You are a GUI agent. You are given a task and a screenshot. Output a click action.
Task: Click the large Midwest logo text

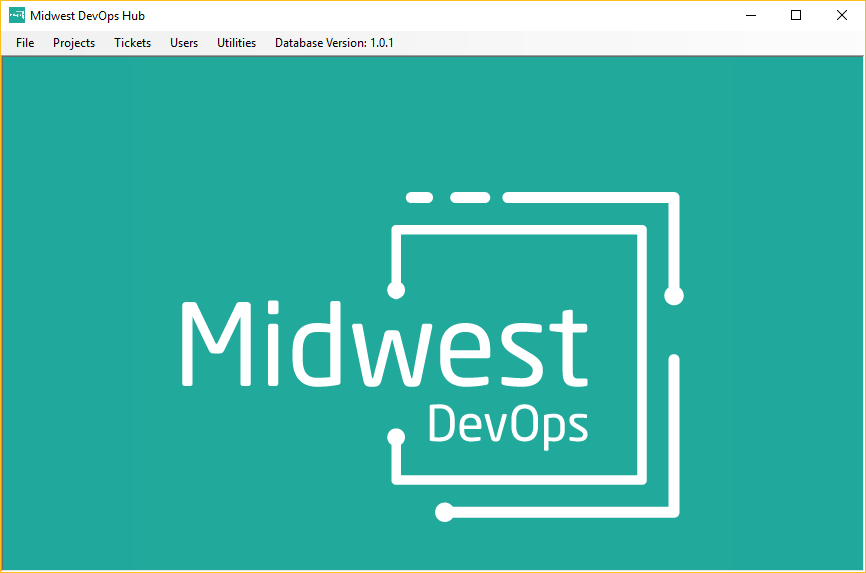pyautogui.click(x=384, y=341)
